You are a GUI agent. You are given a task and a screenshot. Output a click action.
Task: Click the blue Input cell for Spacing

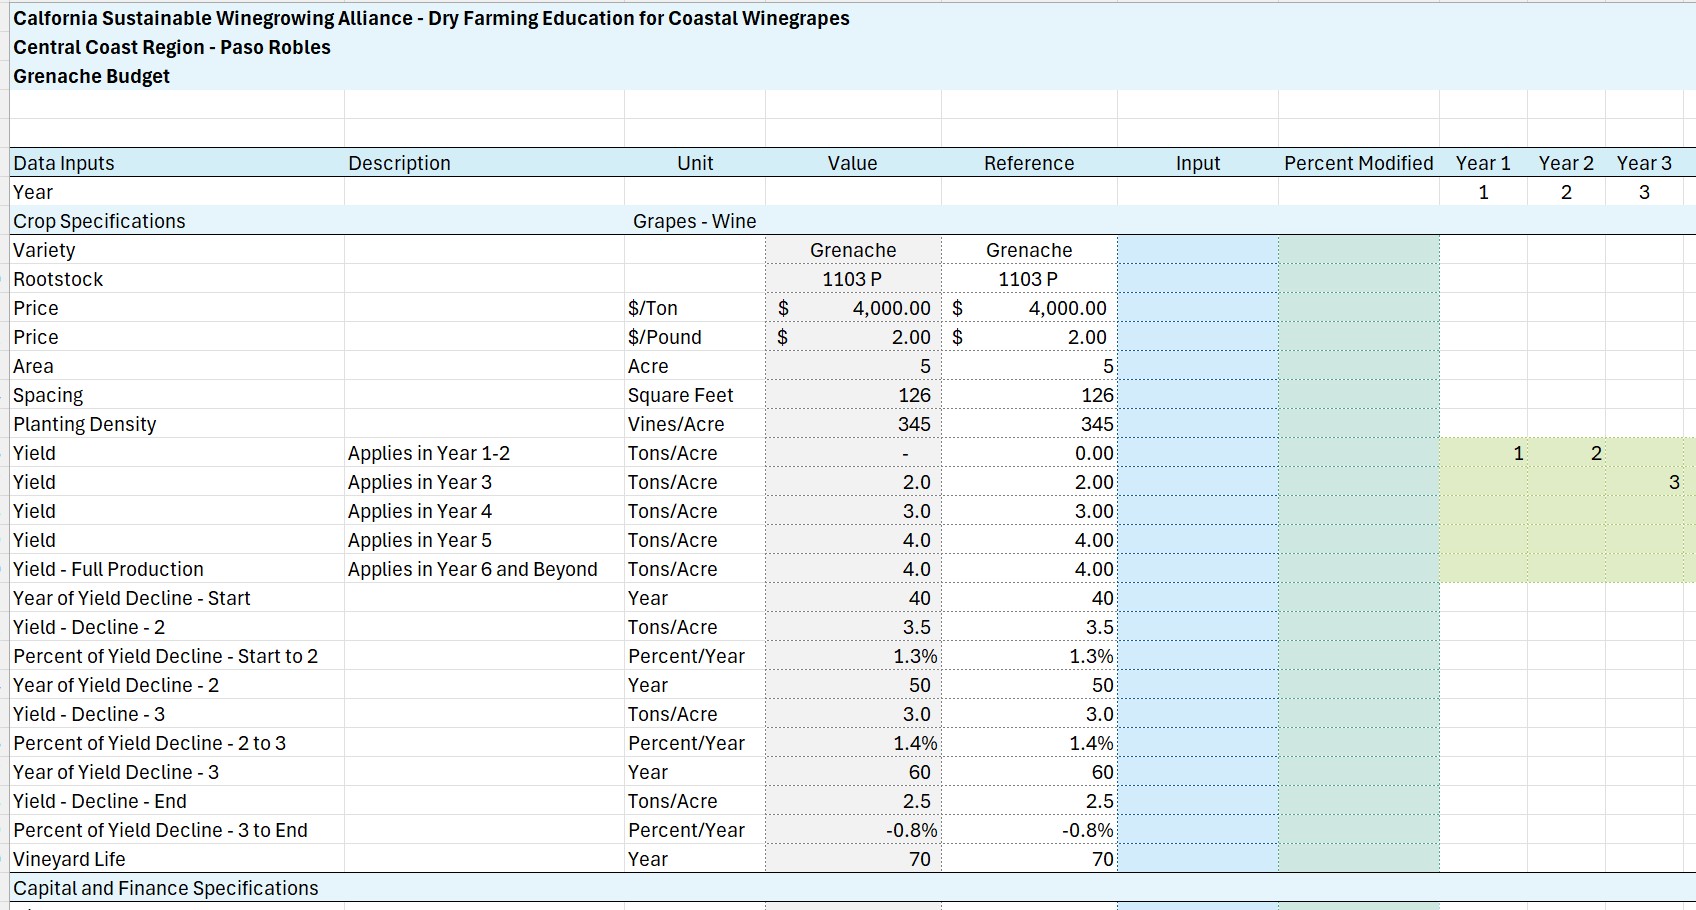click(x=1197, y=395)
